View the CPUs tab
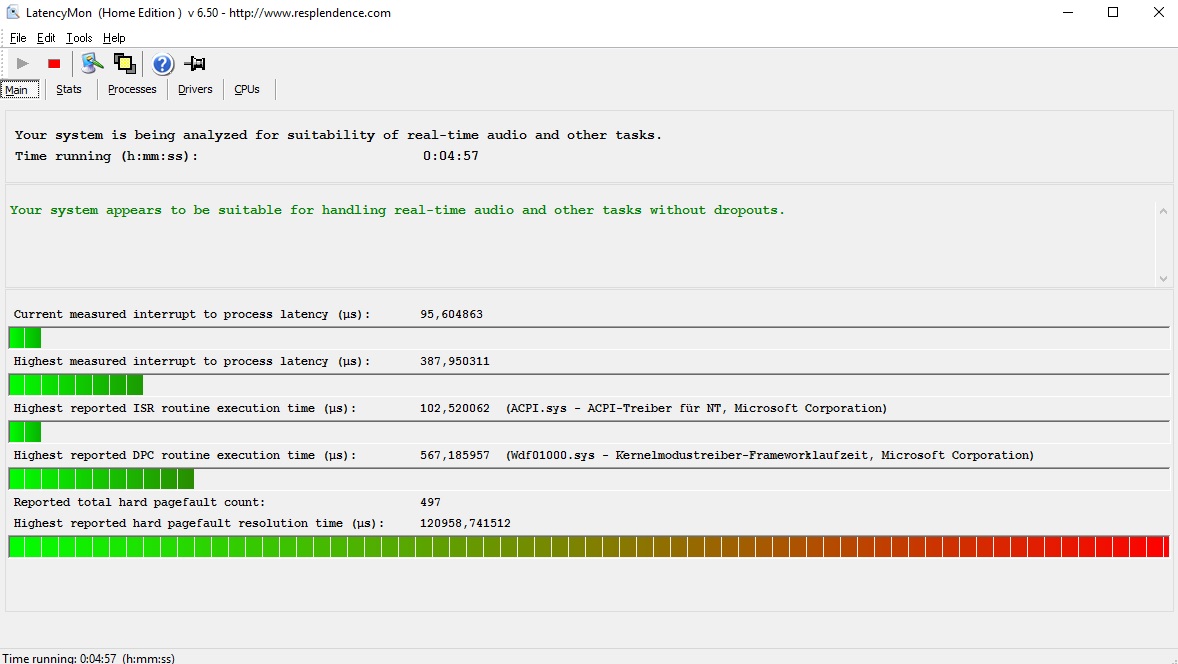The image size is (1178, 664). 247,89
